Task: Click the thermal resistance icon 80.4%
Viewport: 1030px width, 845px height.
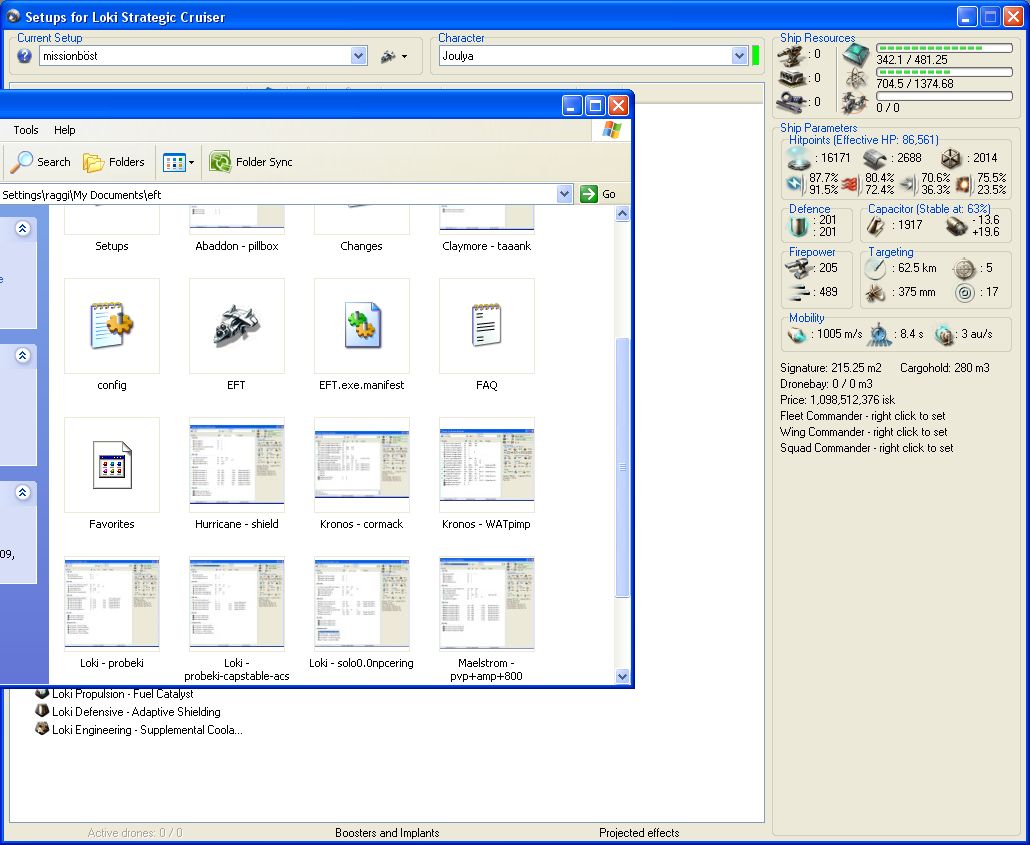Action: 851,184
